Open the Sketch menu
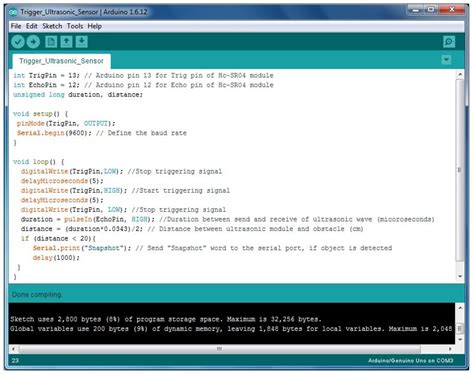 [x=52, y=26]
